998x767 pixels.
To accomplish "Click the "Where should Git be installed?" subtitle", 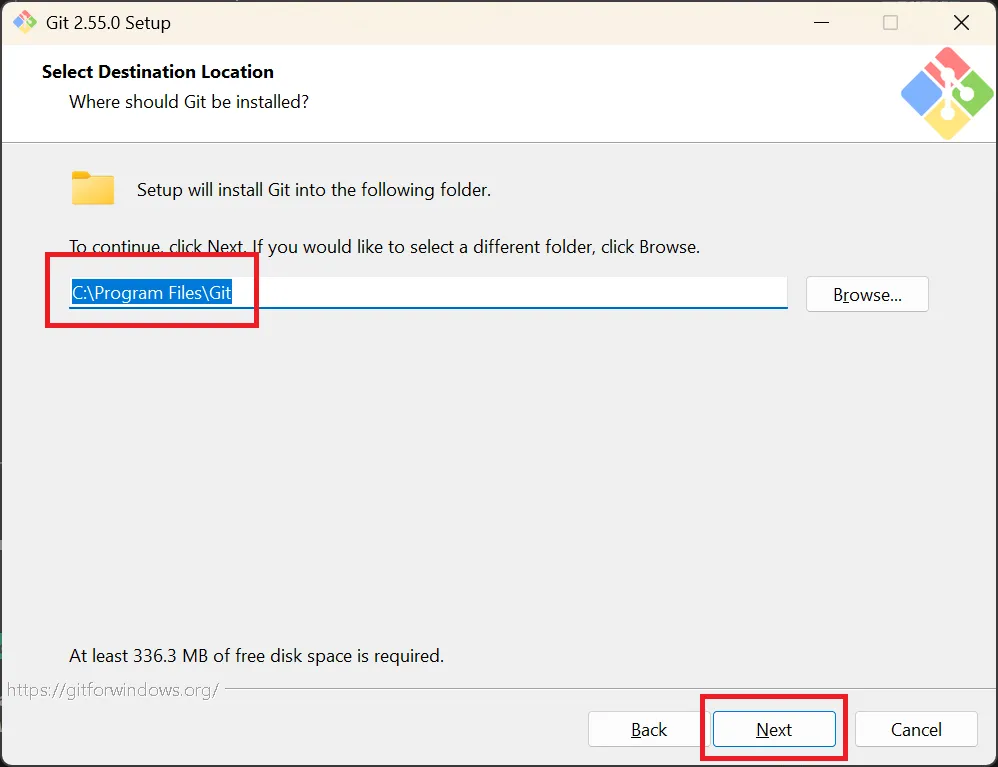I will (189, 102).
